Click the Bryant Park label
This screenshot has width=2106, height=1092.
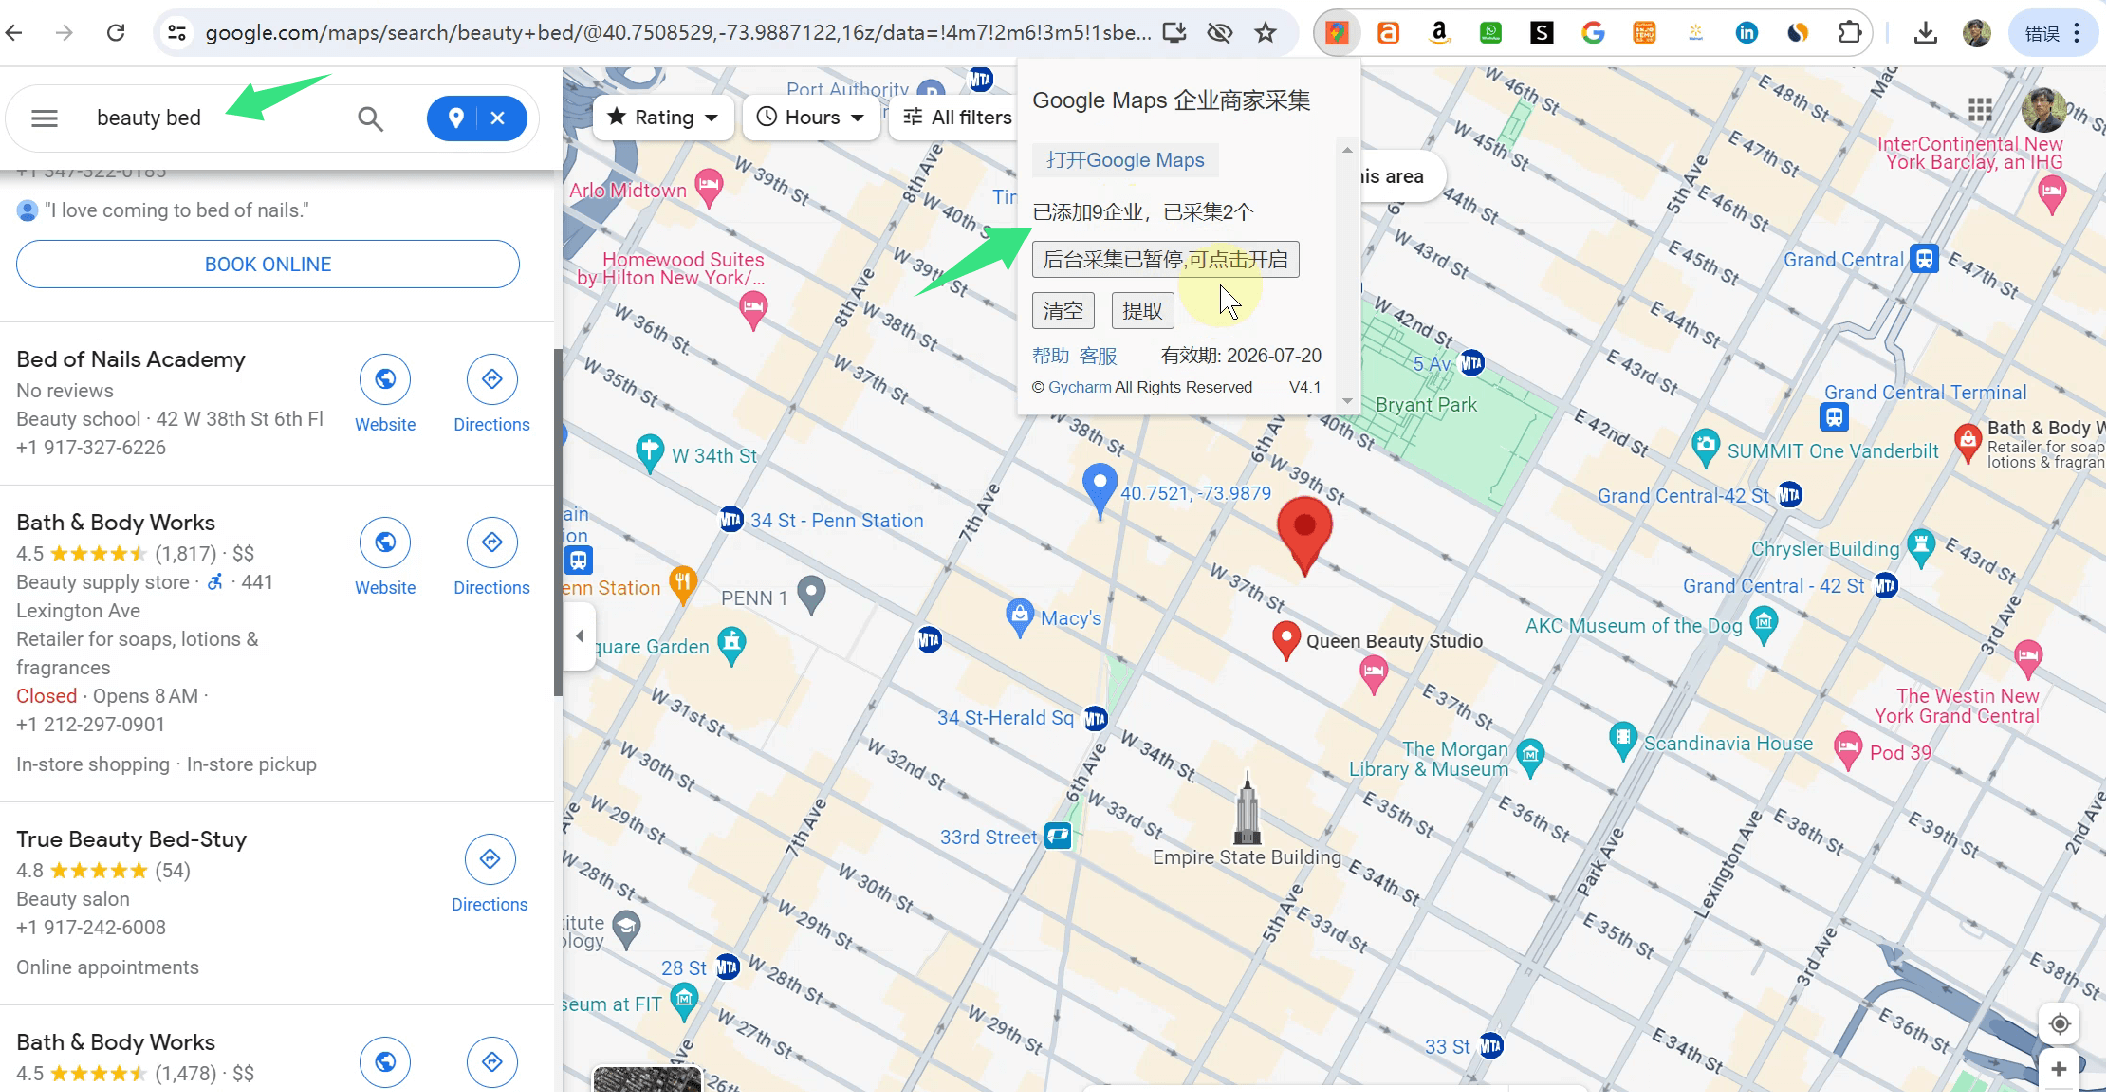click(1426, 405)
